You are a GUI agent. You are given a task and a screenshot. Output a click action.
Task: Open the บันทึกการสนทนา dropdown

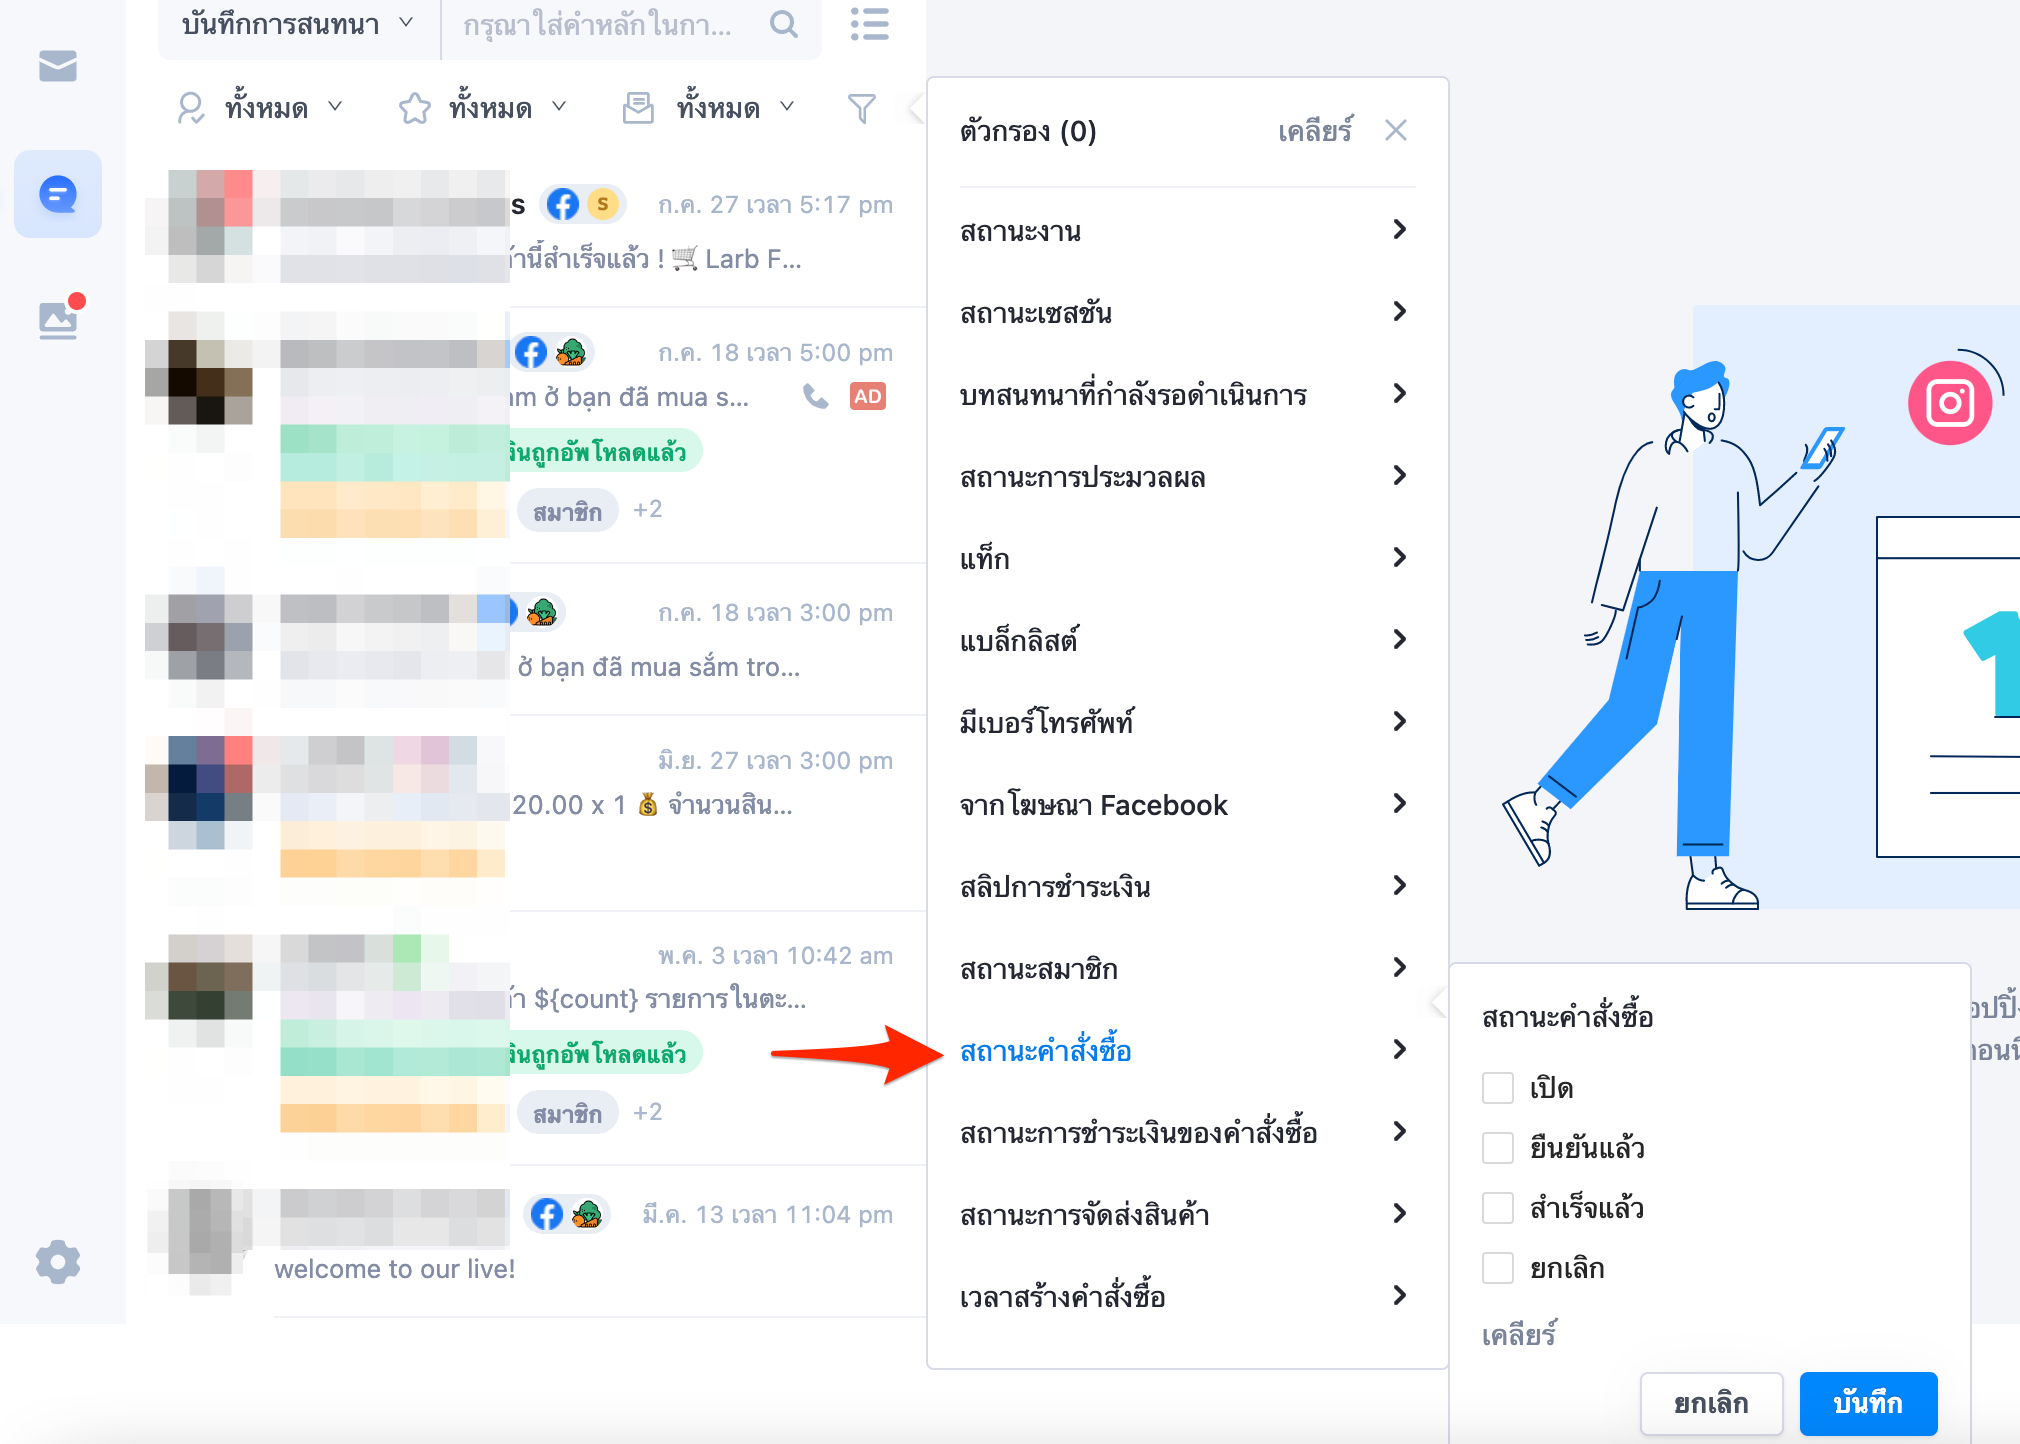tap(298, 24)
